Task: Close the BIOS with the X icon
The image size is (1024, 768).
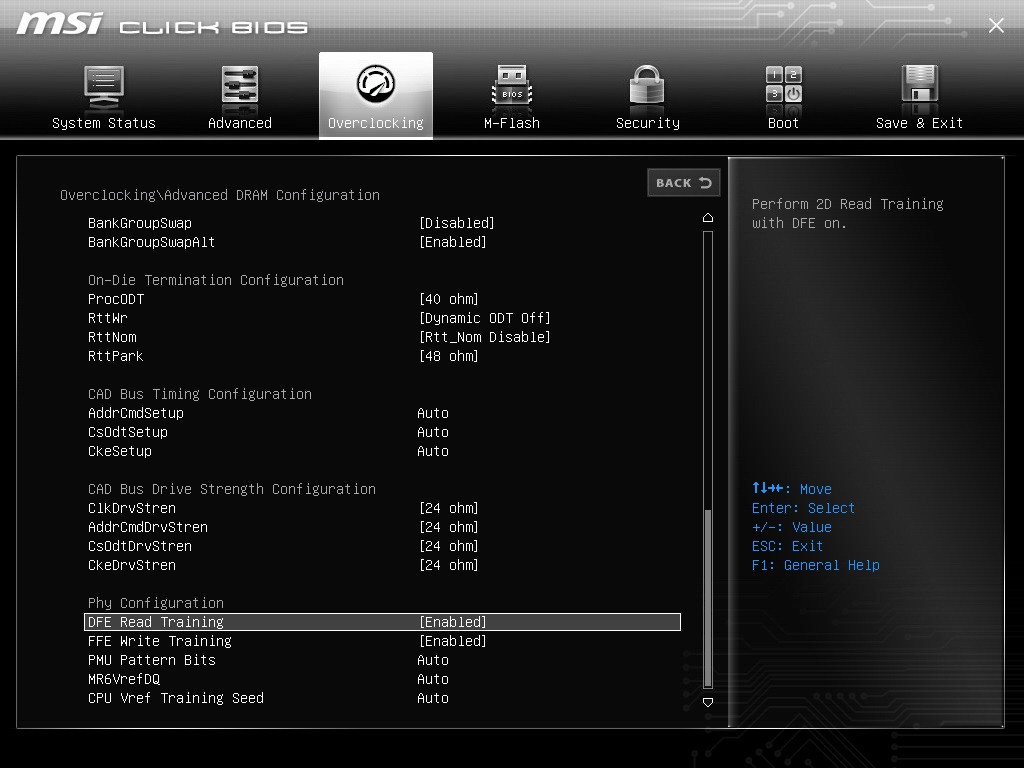Action: [x=996, y=25]
